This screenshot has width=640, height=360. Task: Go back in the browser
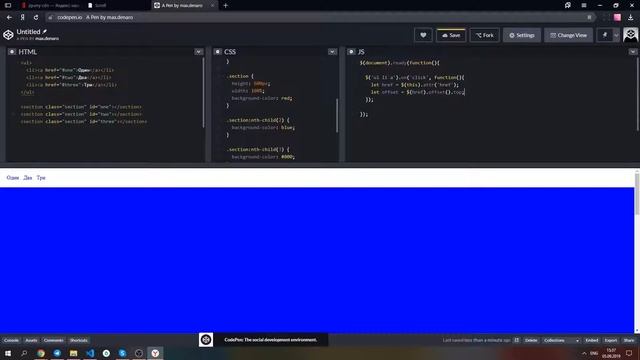click(9, 17)
